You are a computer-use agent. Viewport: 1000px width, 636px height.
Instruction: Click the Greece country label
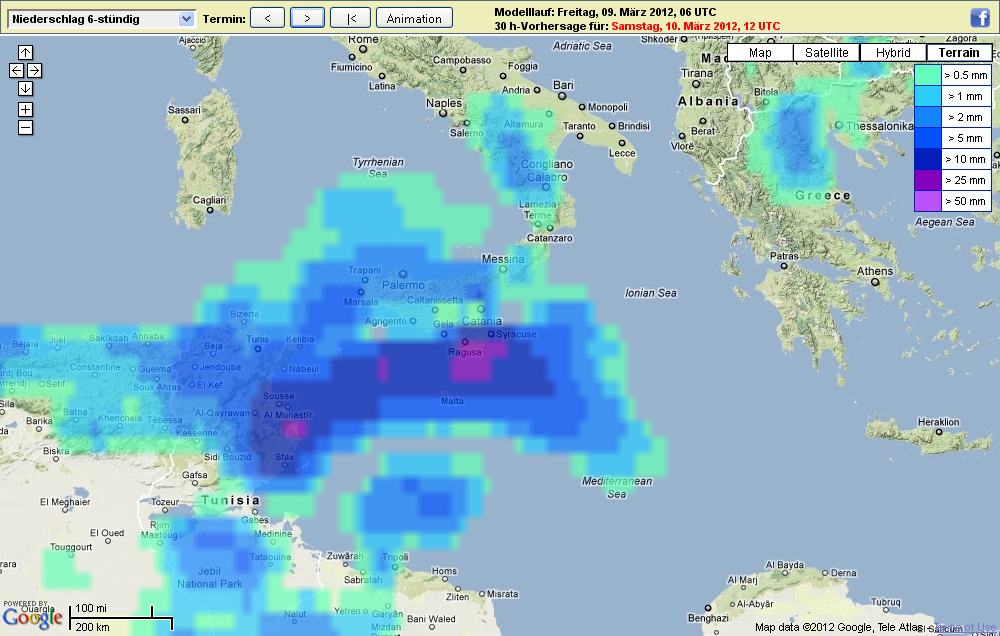[823, 195]
